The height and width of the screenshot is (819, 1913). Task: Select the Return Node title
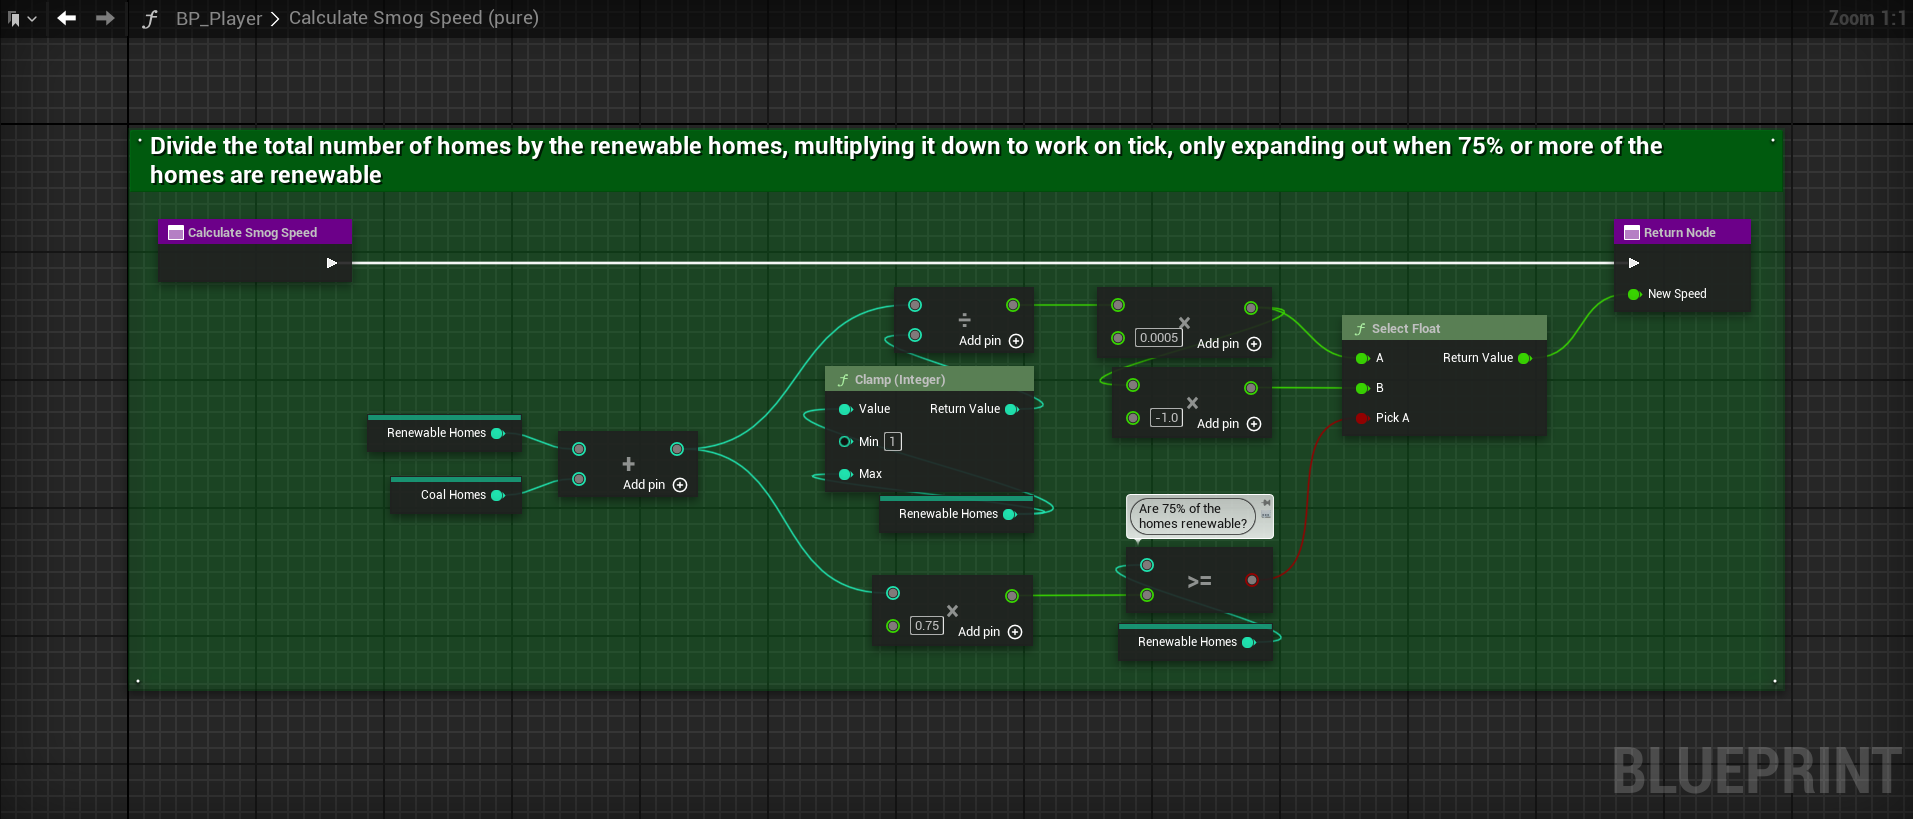click(1681, 232)
